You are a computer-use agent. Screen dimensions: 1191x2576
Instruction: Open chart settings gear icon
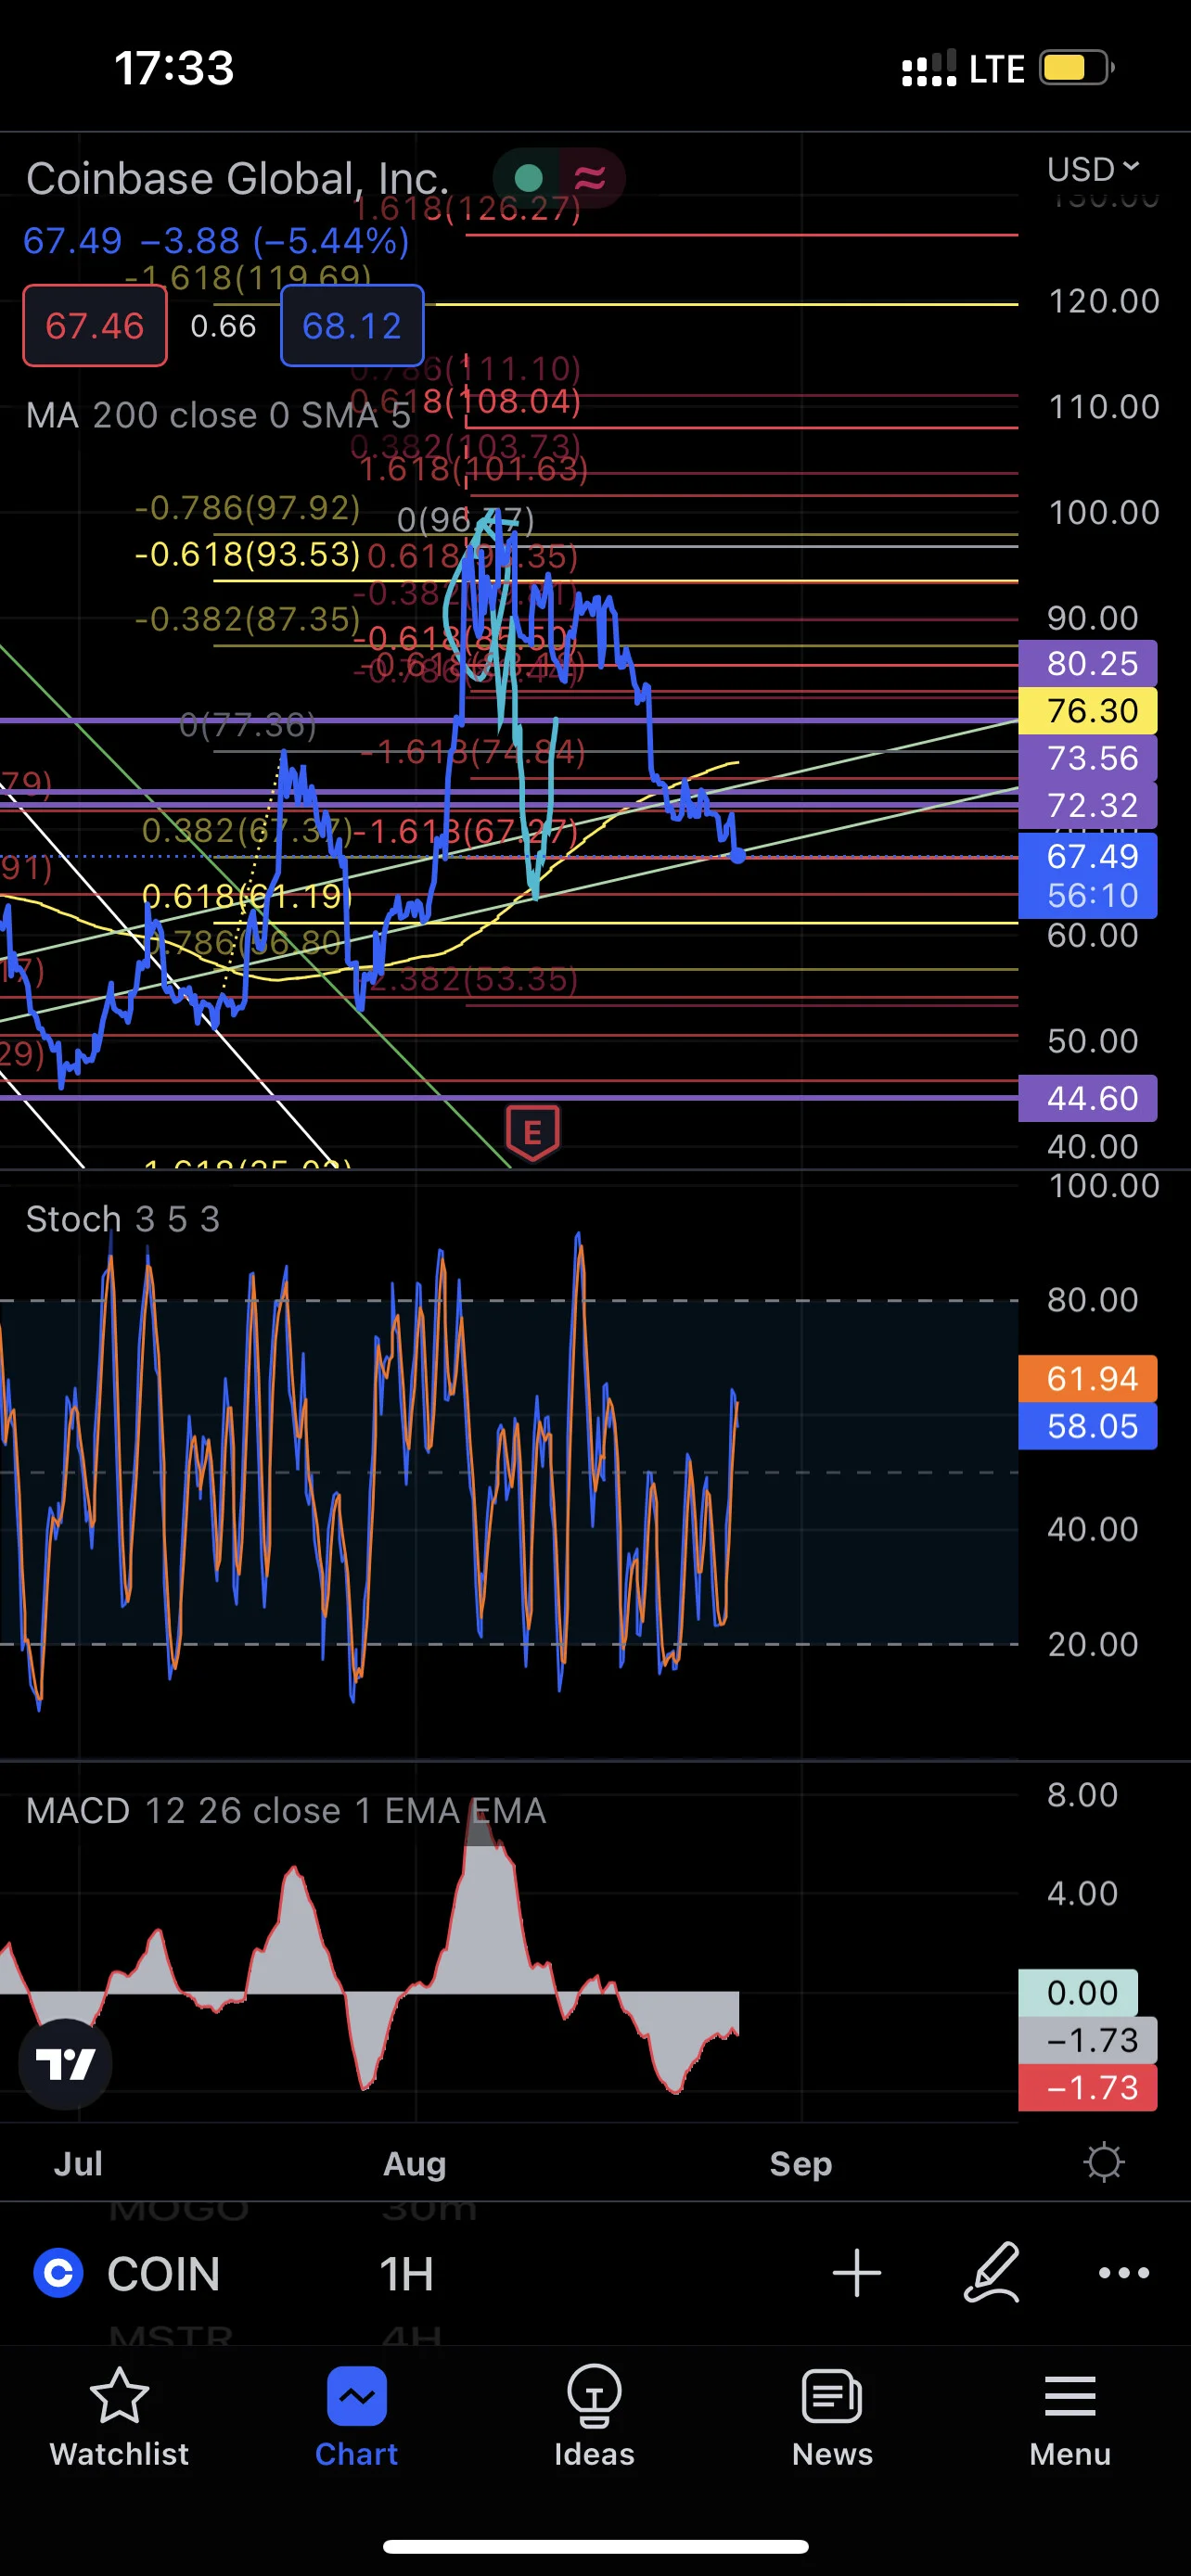1104,2162
